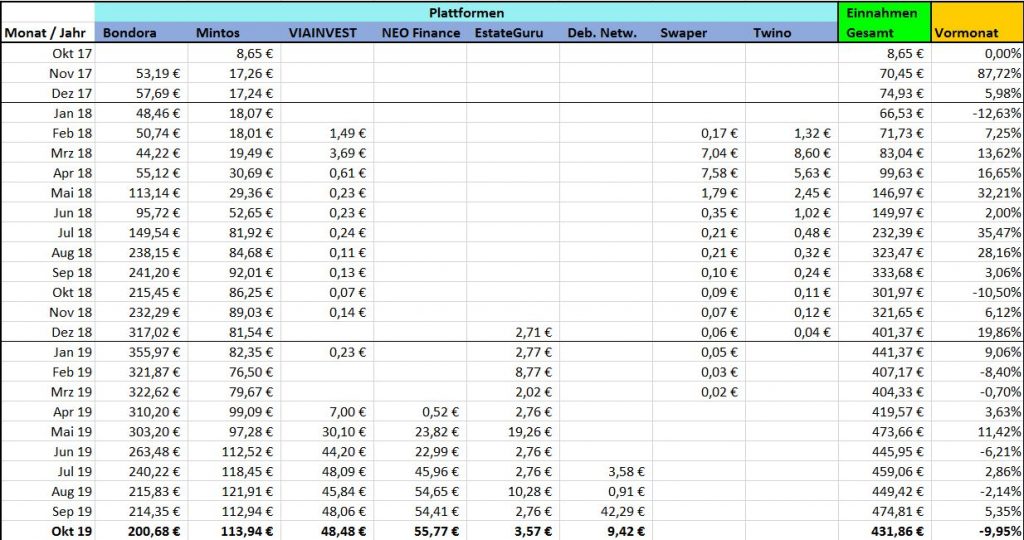Viewport: 1024px width, 540px height.
Task: Select the Dez 17 row label
Action: pos(48,93)
